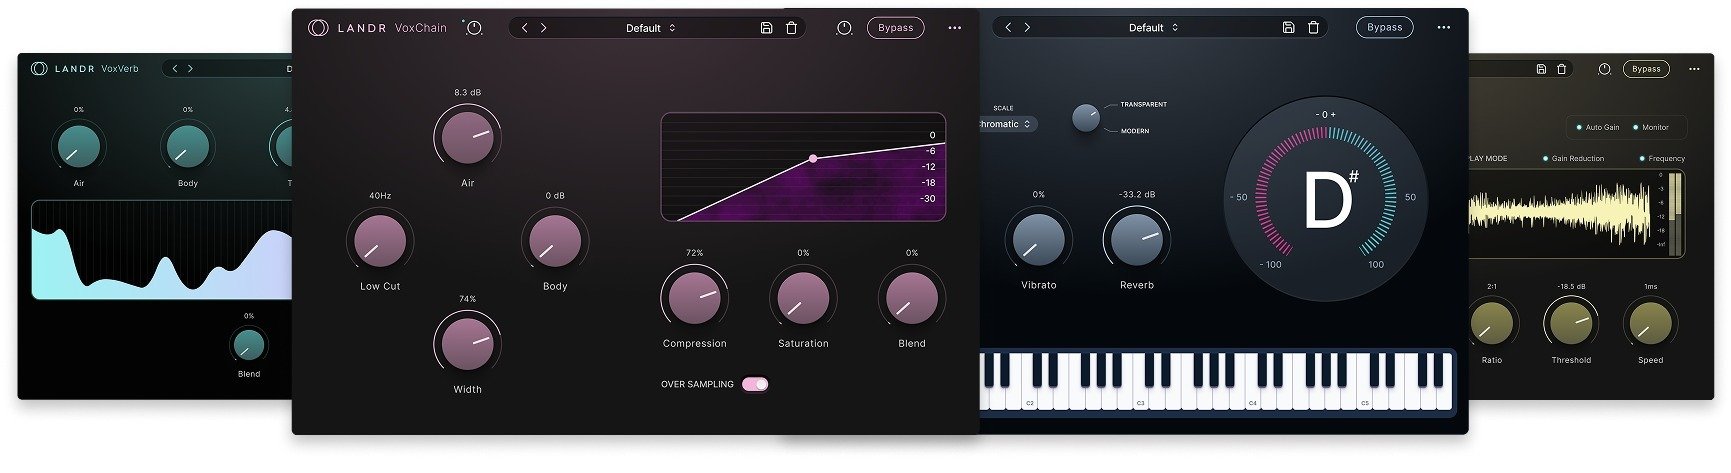
Task: Click the 8.3 dB Air value
Action: pos(467,92)
